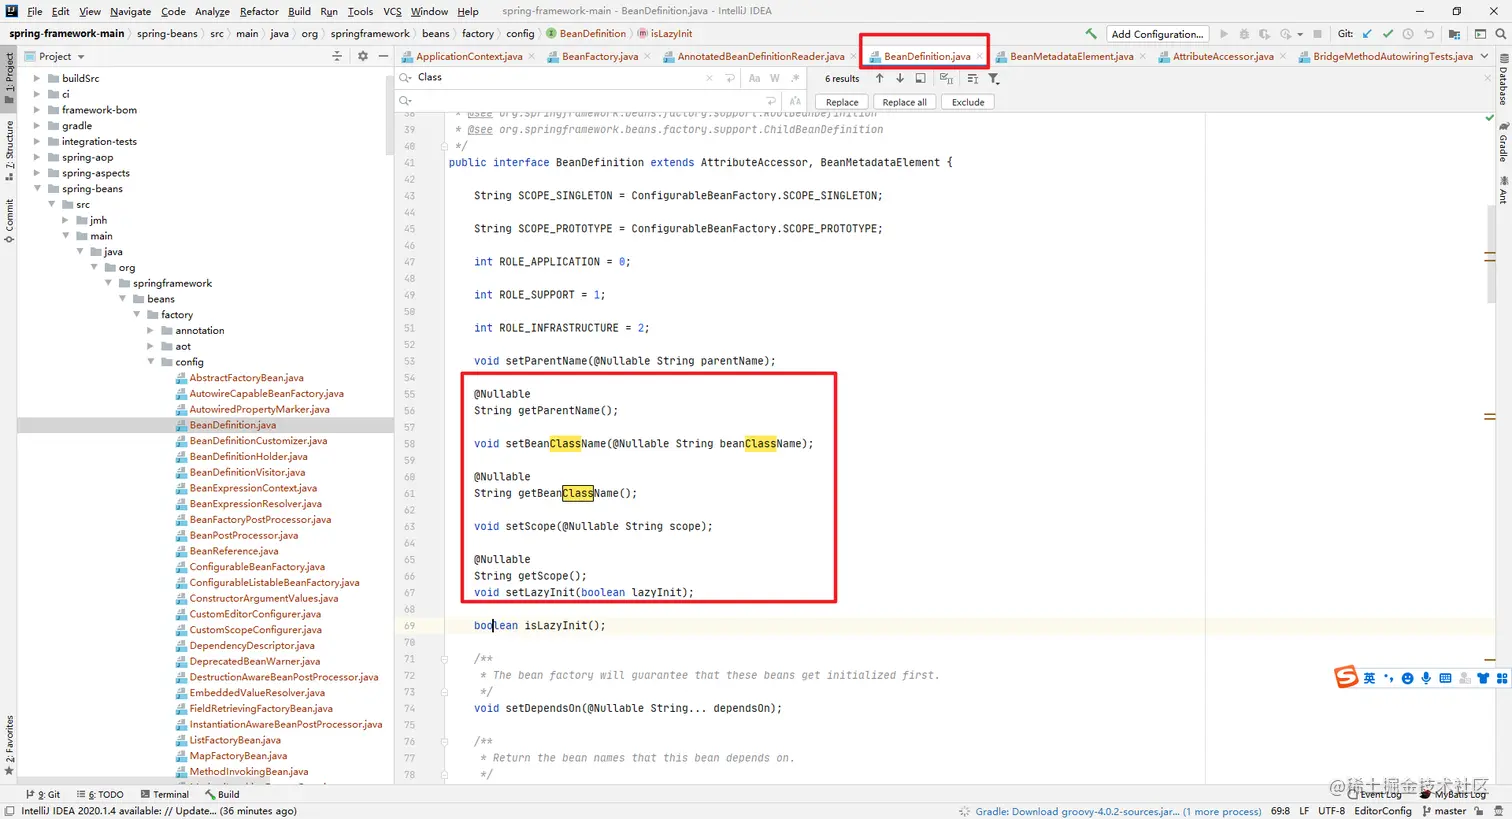Click Git Update Project arrow icon
This screenshot has height=819, width=1512.
pos(1367,33)
